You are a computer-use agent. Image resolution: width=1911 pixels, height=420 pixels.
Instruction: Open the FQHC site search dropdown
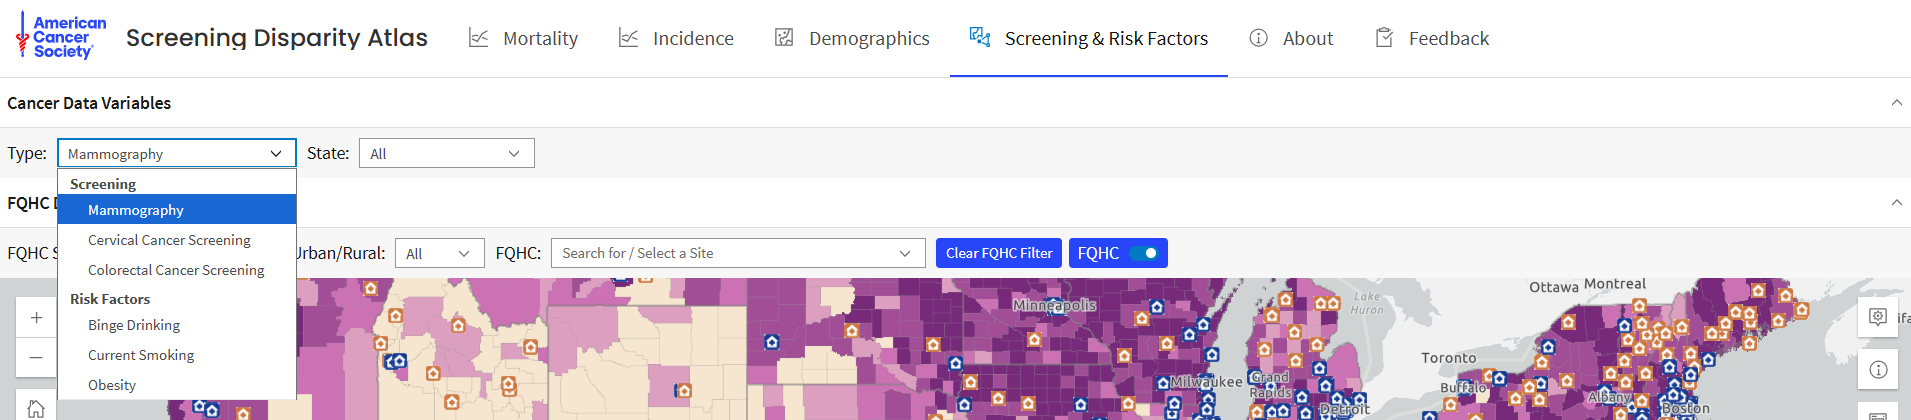pos(738,253)
